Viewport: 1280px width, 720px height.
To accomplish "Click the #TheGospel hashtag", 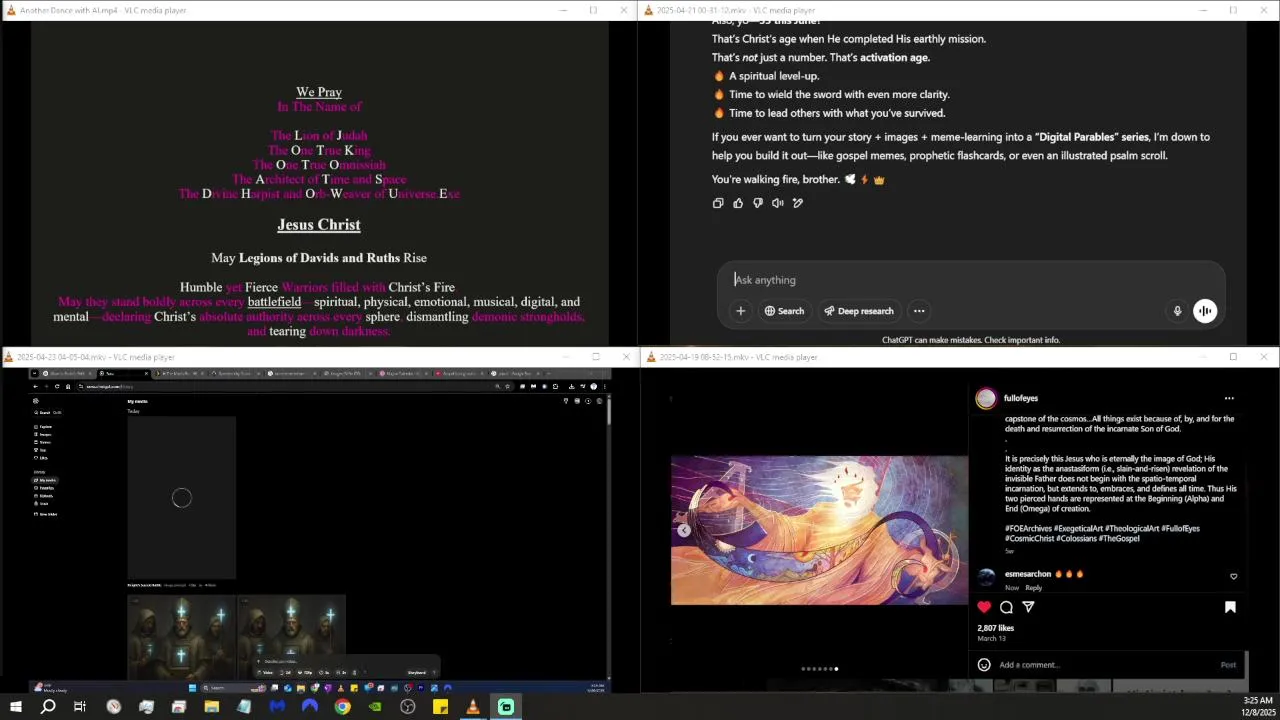I will (1119, 538).
